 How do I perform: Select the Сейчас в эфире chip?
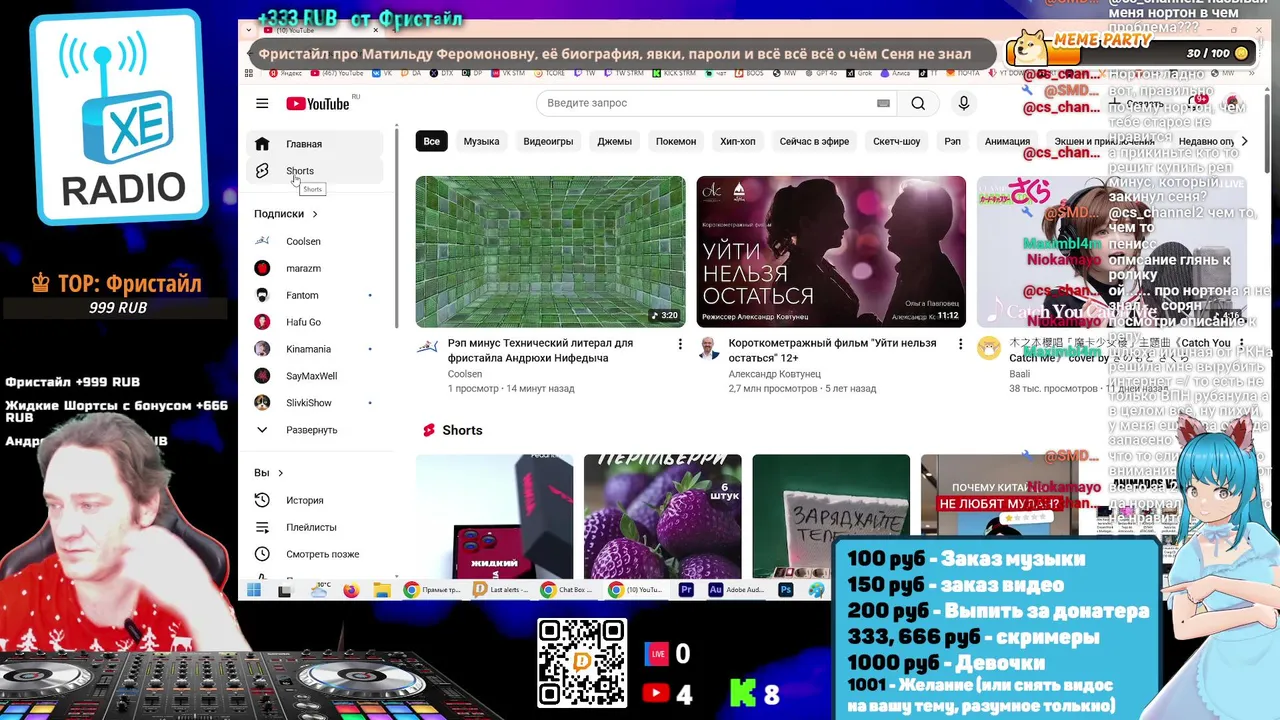pyautogui.click(x=814, y=141)
